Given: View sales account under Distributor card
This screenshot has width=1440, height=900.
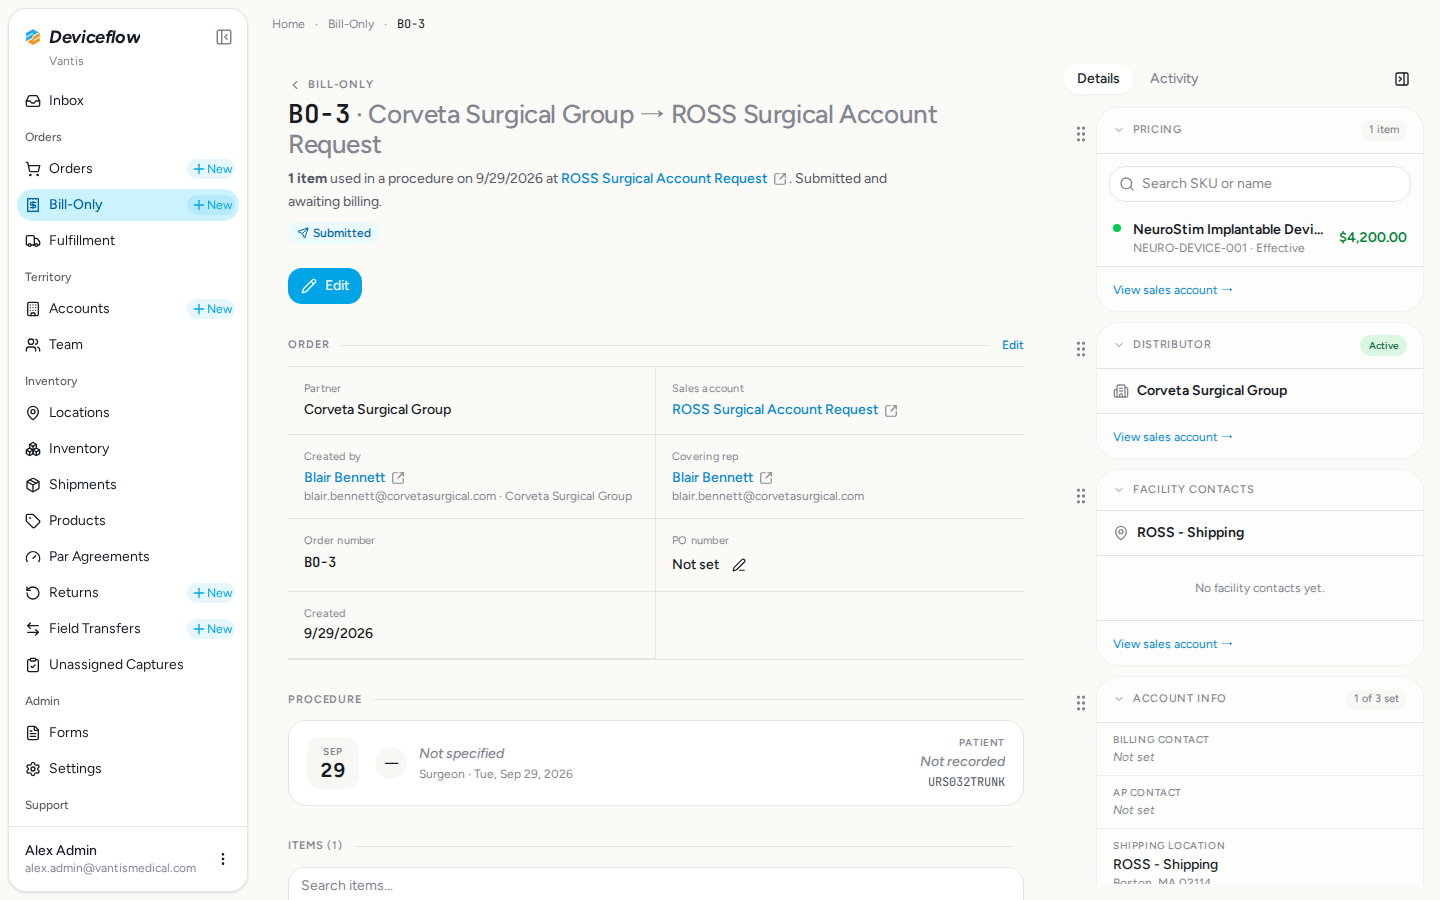Looking at the screenshot, I should point(1173,437).
